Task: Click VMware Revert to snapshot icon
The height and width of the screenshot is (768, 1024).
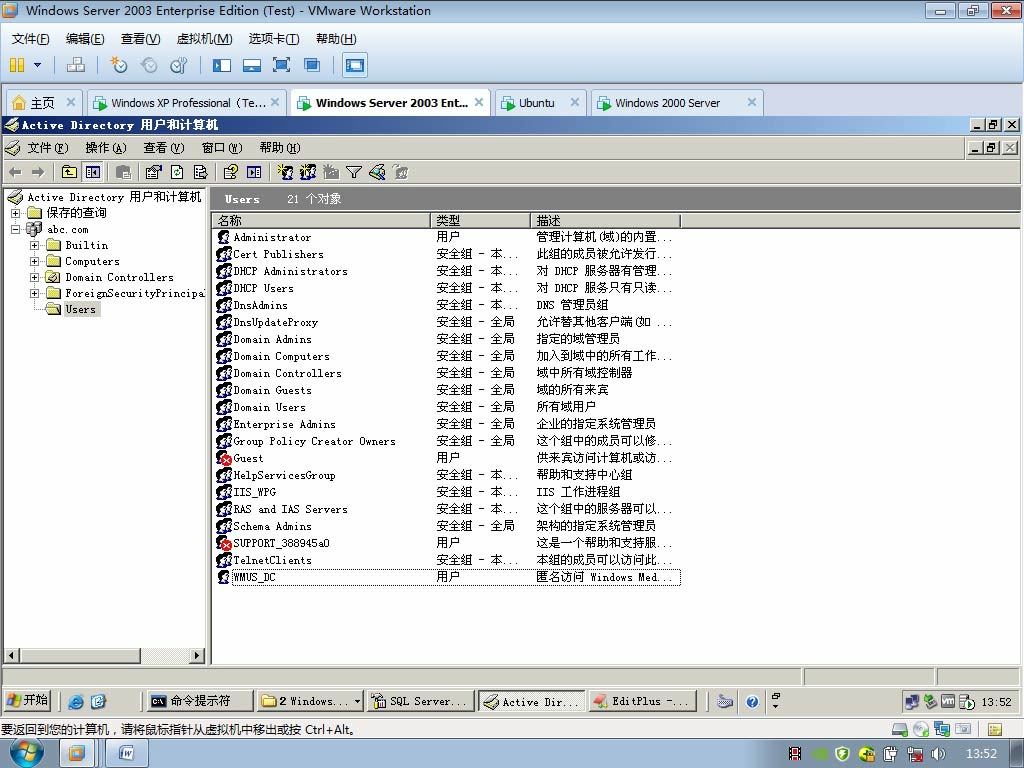Action: click(149, 65)
